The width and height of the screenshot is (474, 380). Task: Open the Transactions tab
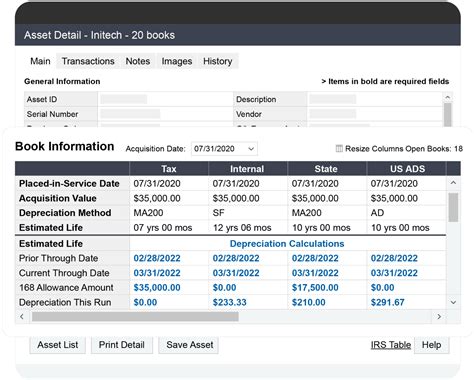88,61
